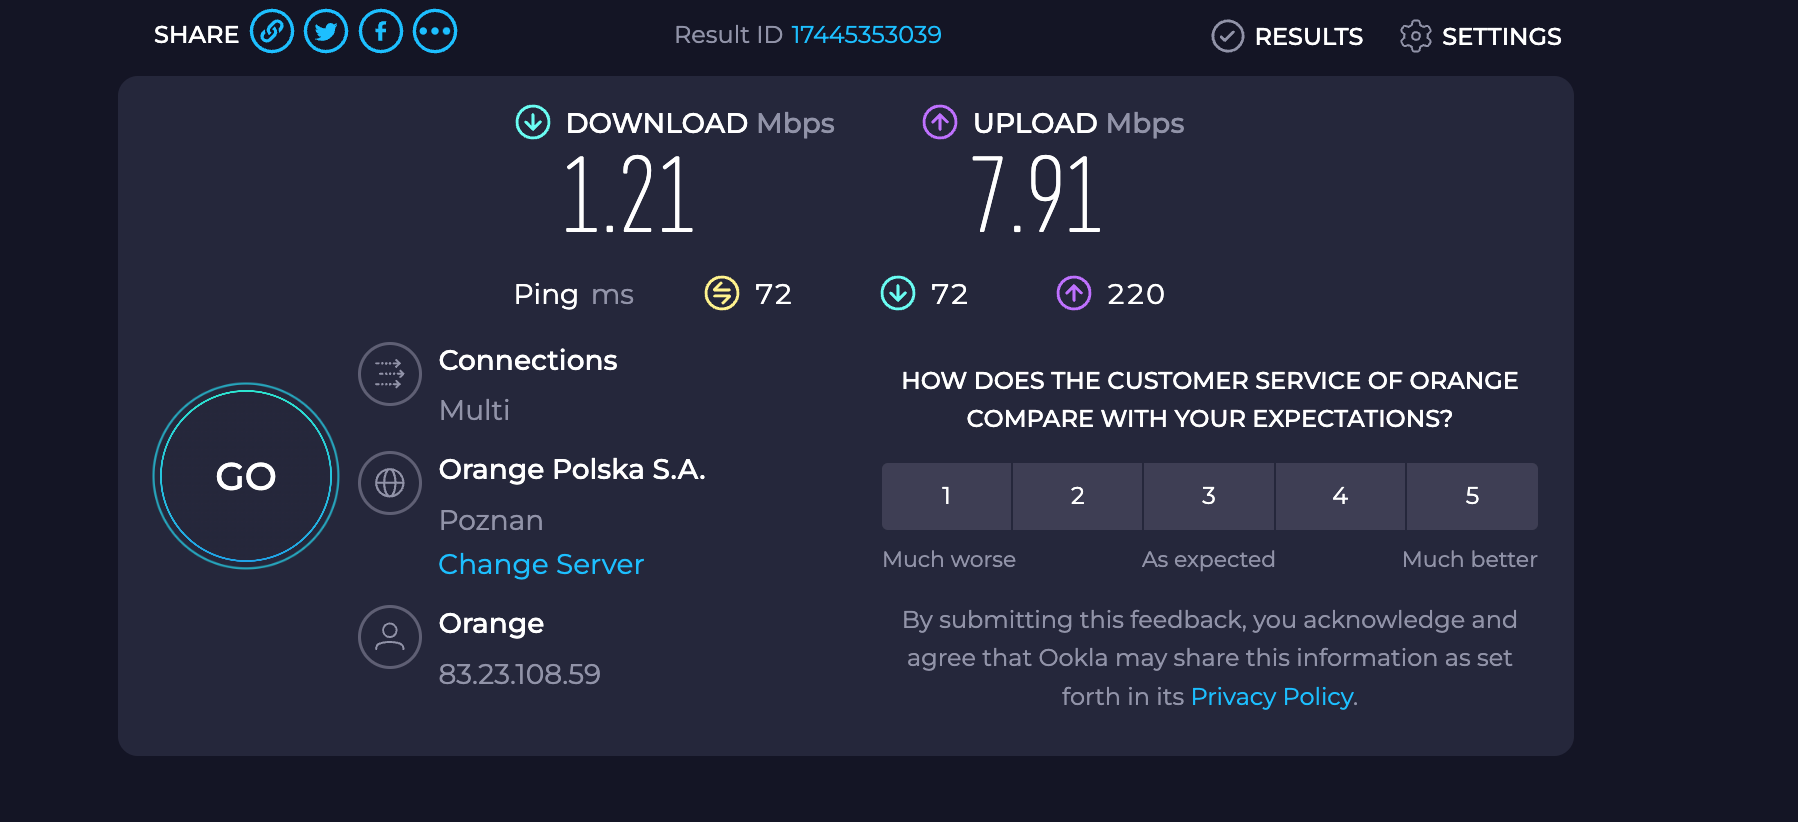Click the Change Server link

(x=541, y=565)
